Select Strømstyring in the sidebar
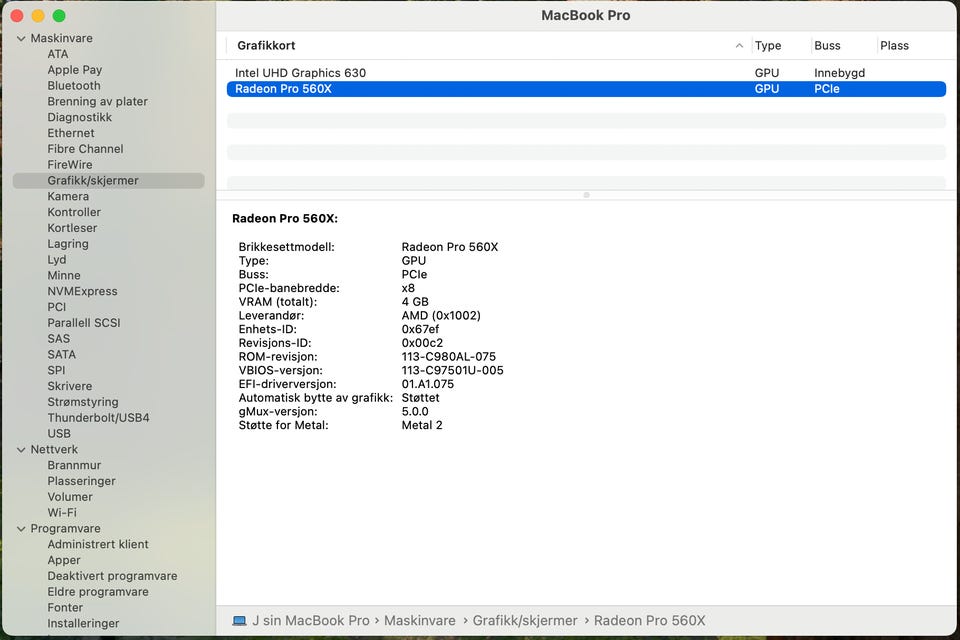This screenshot has width=960, height=640. click(83, 402)
